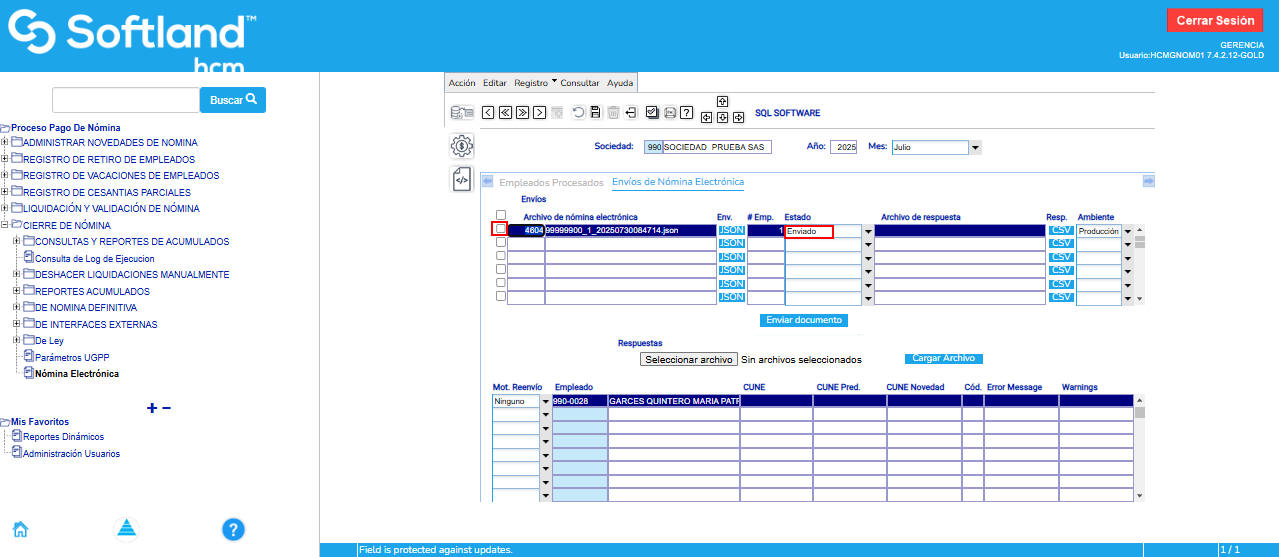Click the undo circular arrow icon

click(x=579, y=112)
